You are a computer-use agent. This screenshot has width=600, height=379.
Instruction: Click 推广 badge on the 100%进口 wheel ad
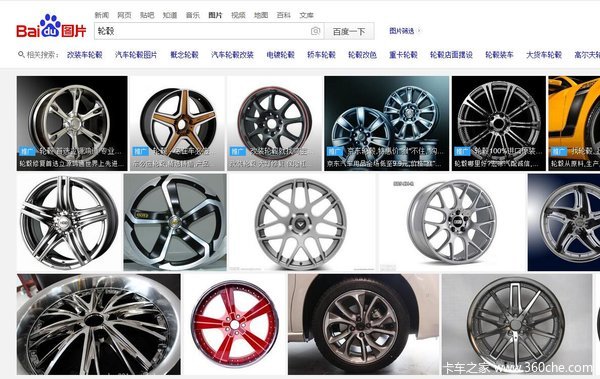(462, 152)
